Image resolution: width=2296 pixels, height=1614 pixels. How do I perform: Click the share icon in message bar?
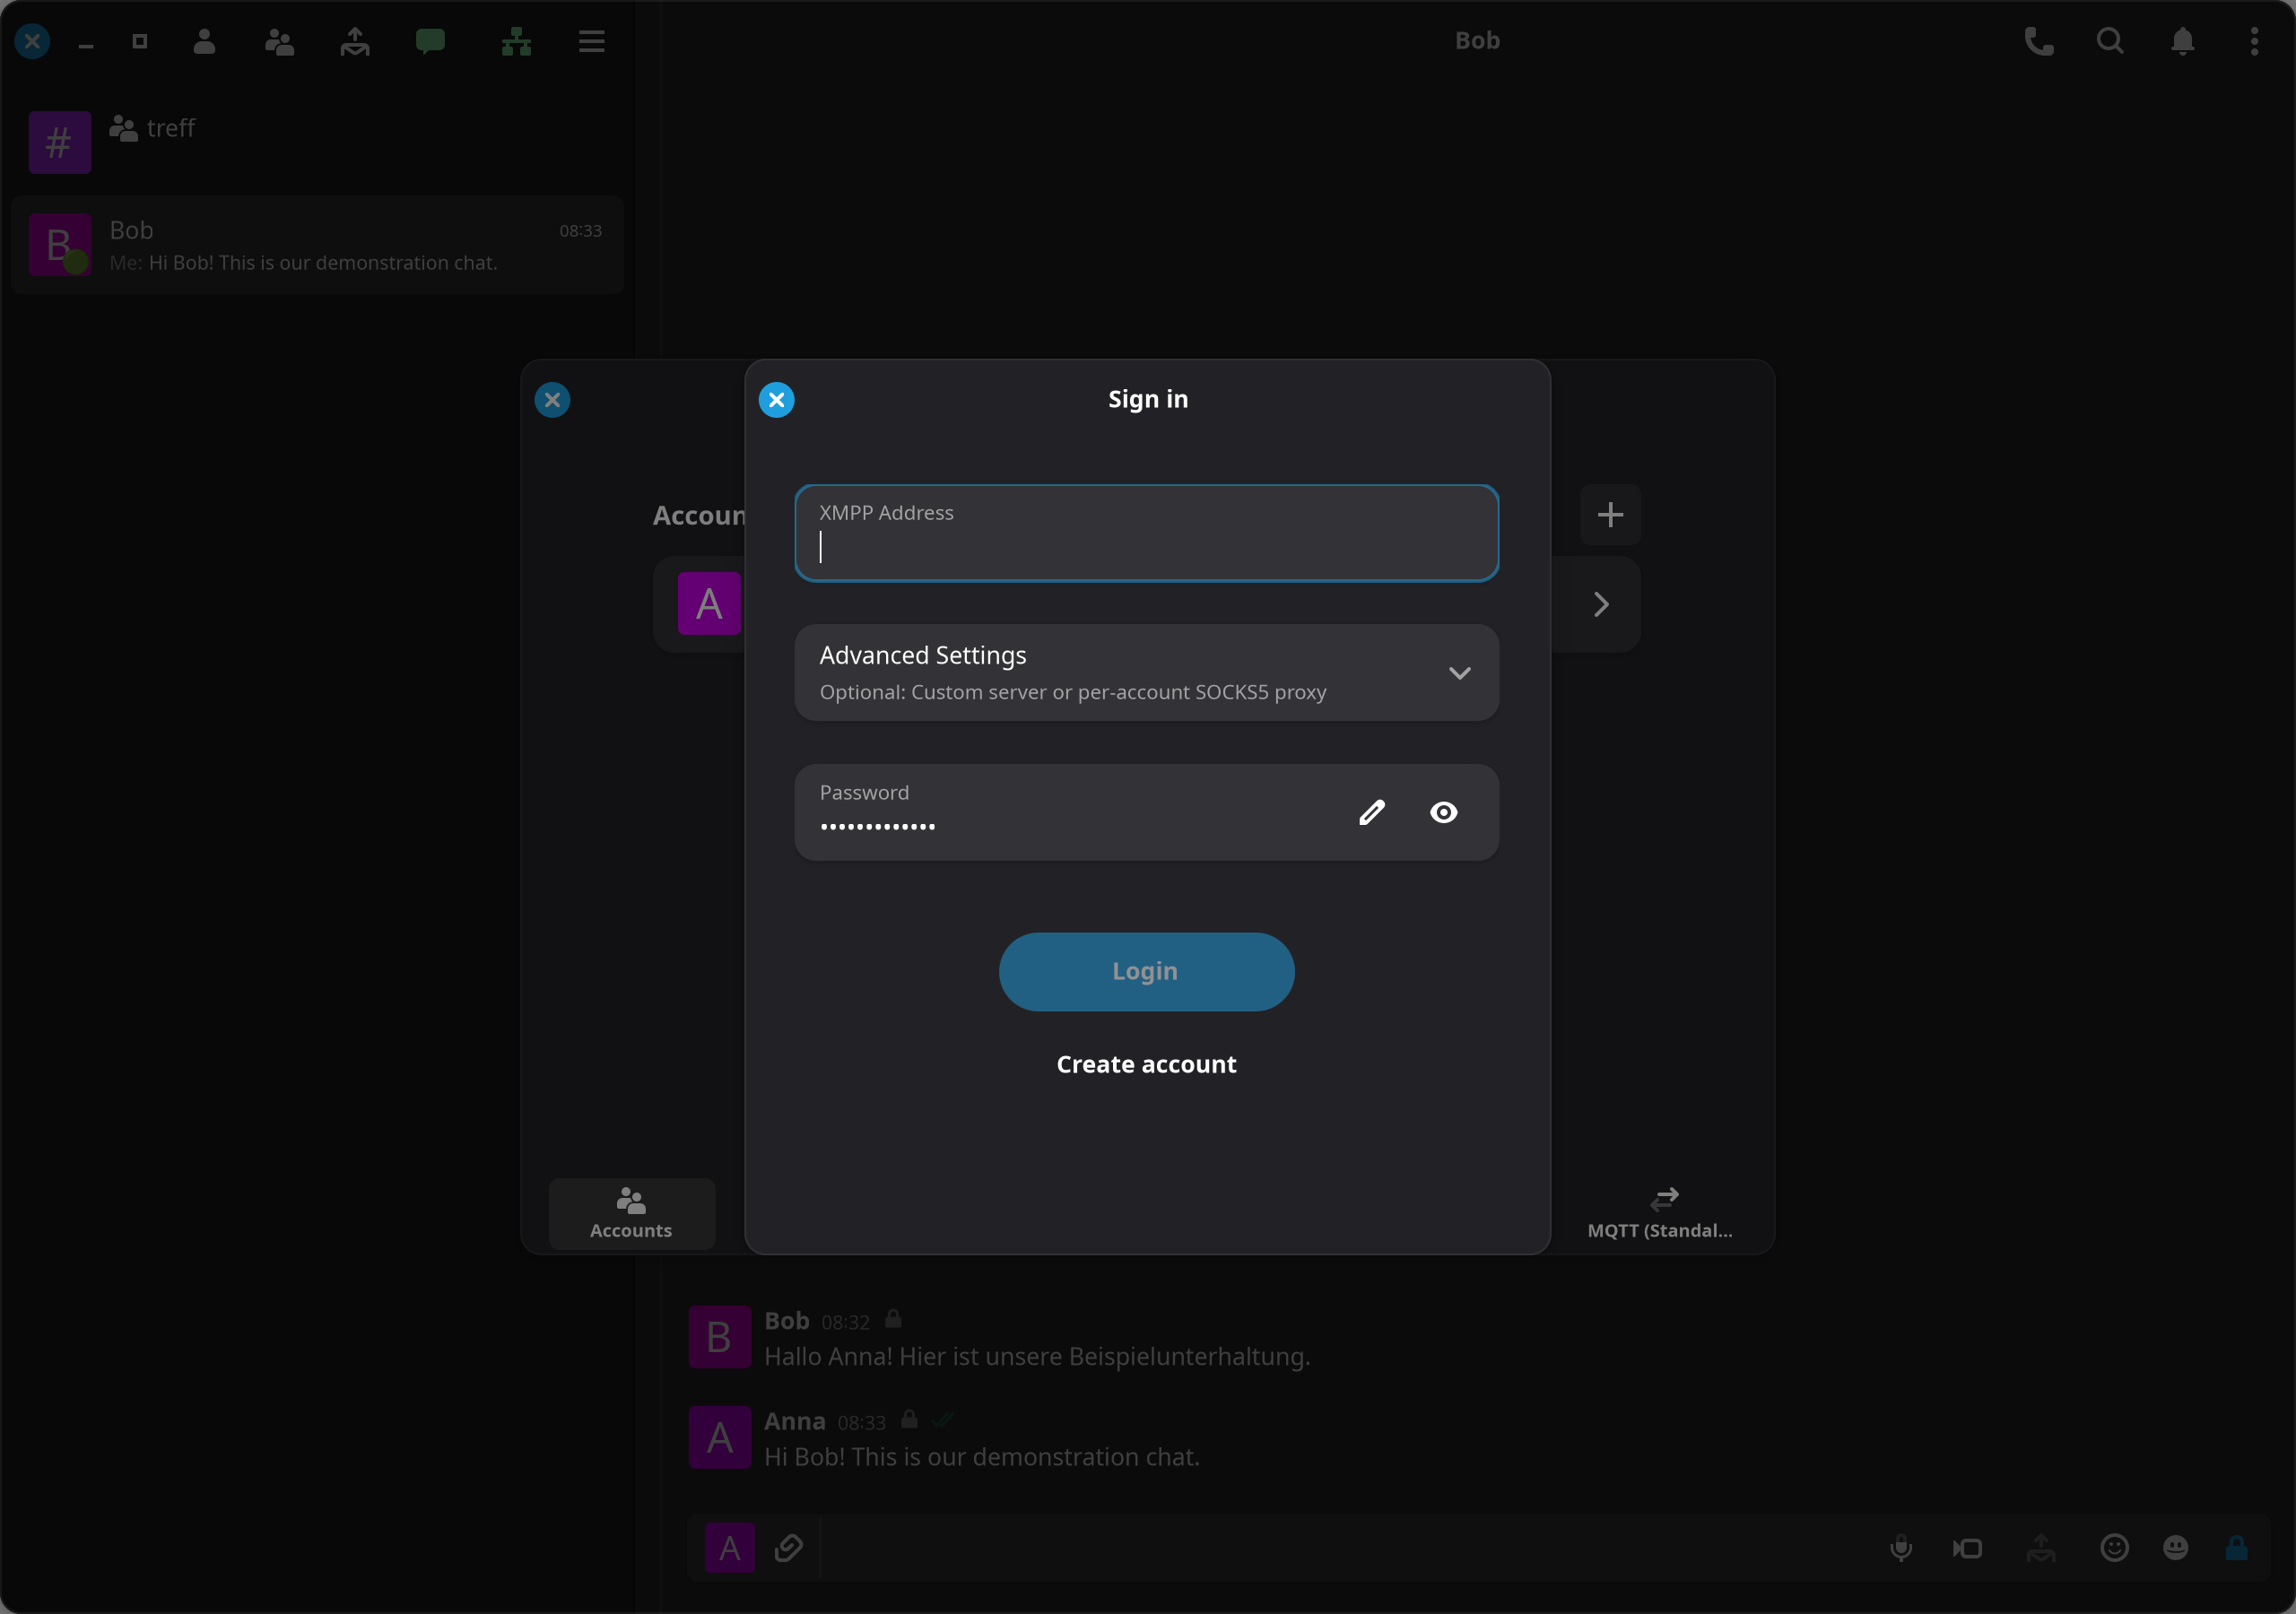tap(2041, 1548)
